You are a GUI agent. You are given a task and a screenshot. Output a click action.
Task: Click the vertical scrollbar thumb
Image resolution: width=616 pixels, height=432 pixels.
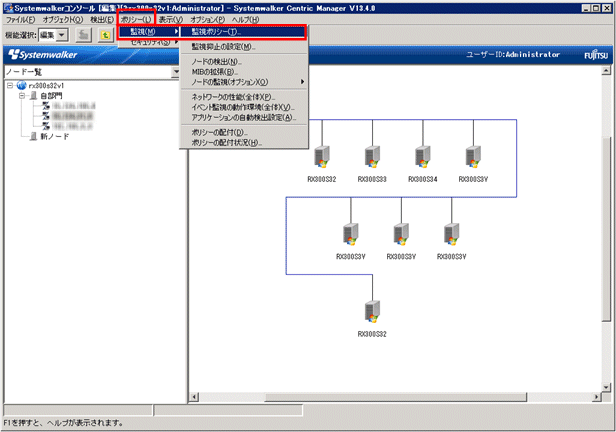[606, 229]
